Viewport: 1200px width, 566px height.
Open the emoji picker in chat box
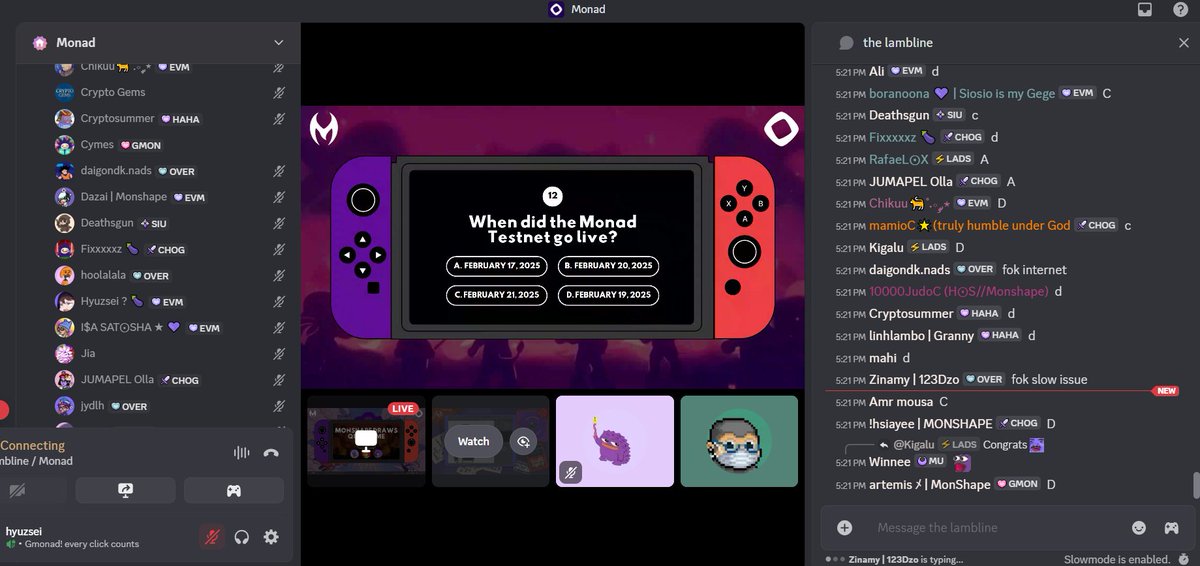(x=1139, y=527)
